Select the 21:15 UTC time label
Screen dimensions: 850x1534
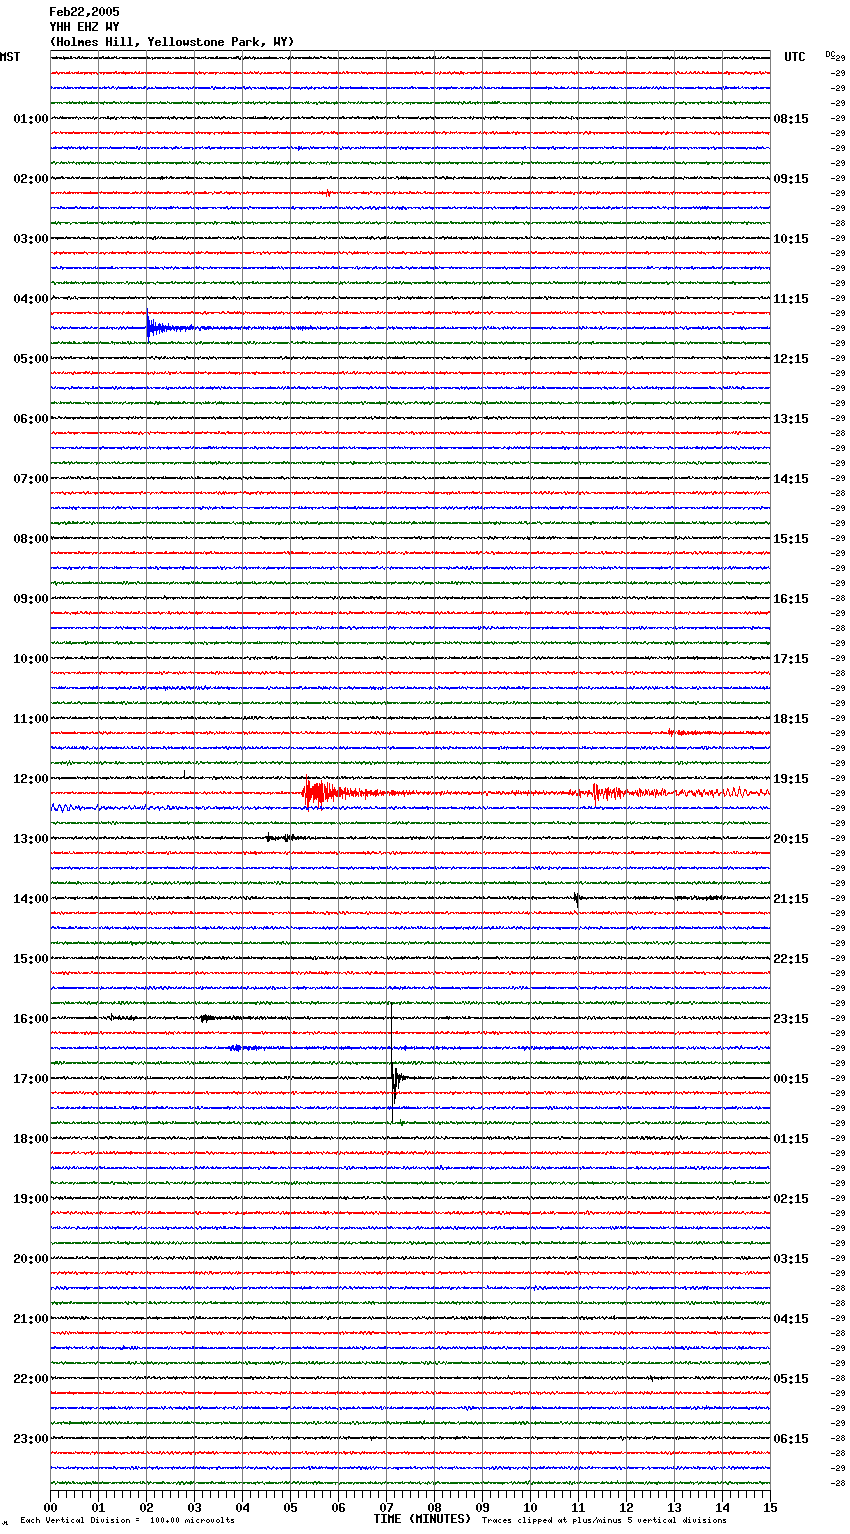pyautogui.click(x=791, y=899)
